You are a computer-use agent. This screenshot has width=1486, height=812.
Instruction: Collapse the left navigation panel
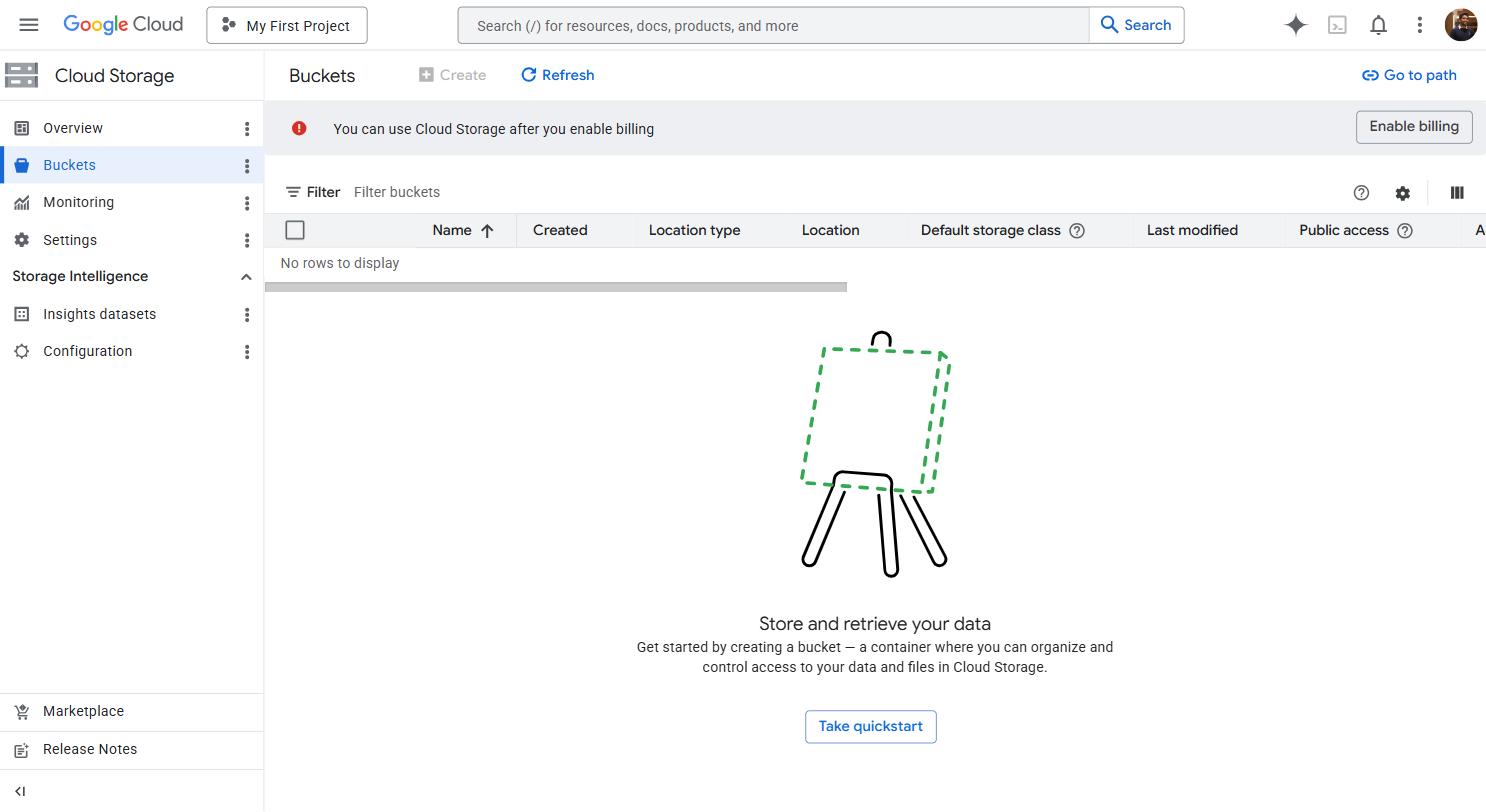tap(20, 791)
